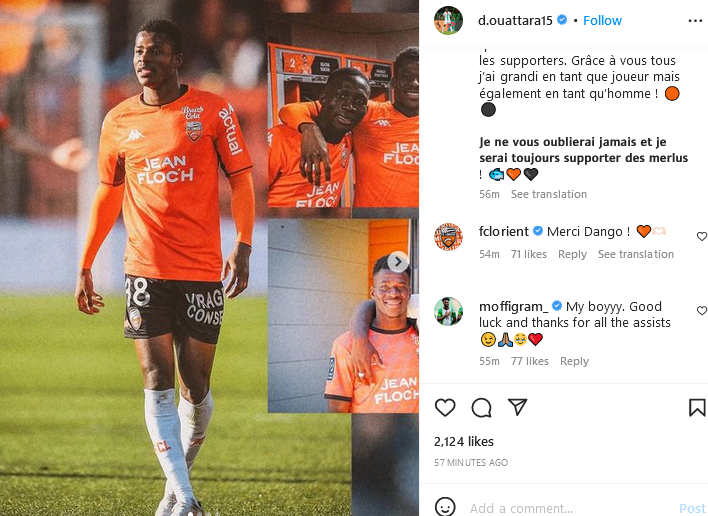Like the post with the heart icon

[445, 408]
